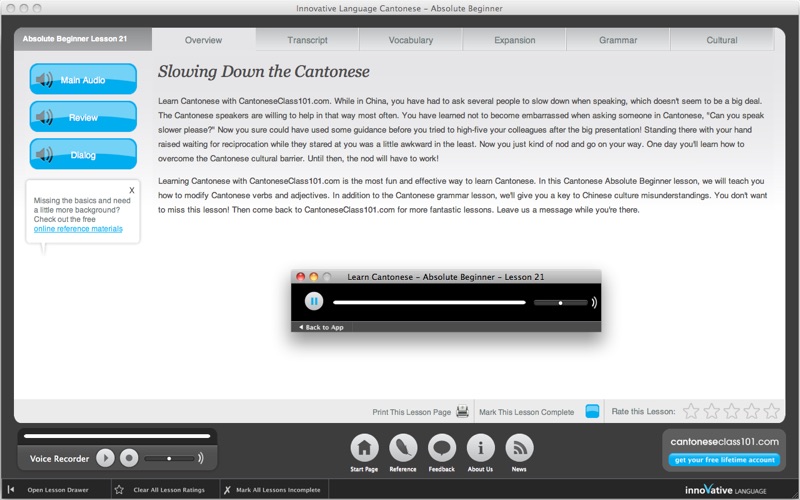Click the printer icon
The image size is (800, 500).
click(462, 411)
